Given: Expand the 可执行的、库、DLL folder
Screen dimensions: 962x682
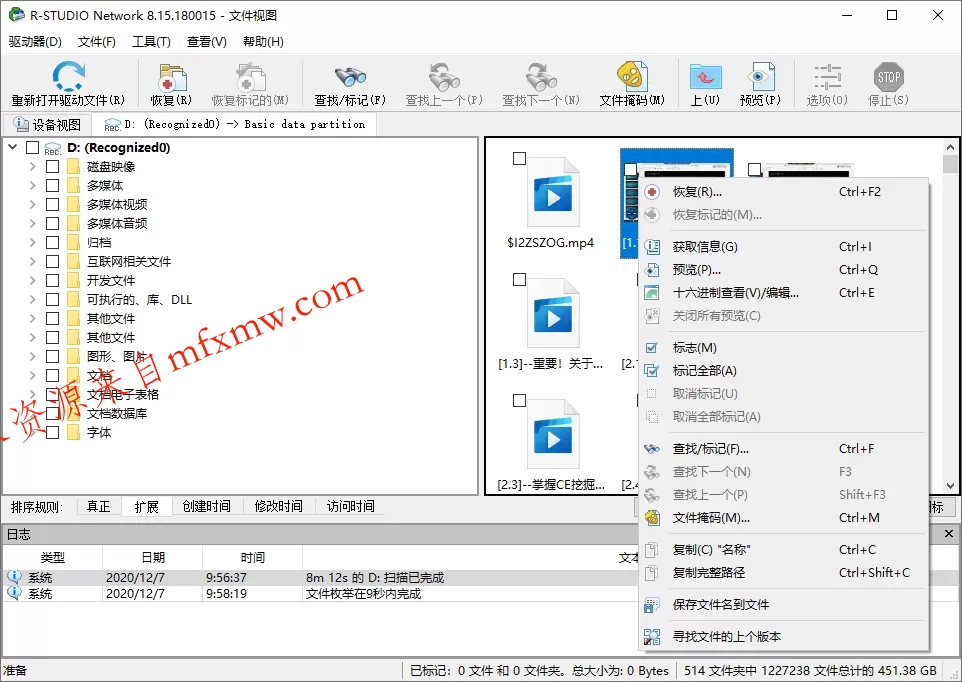Looking at the screenshot, I should pos(33,299).
